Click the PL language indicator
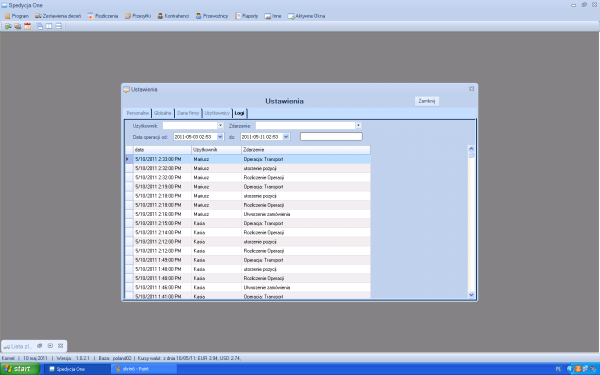Screen dimensions: 600x375 tap(558, 369)
